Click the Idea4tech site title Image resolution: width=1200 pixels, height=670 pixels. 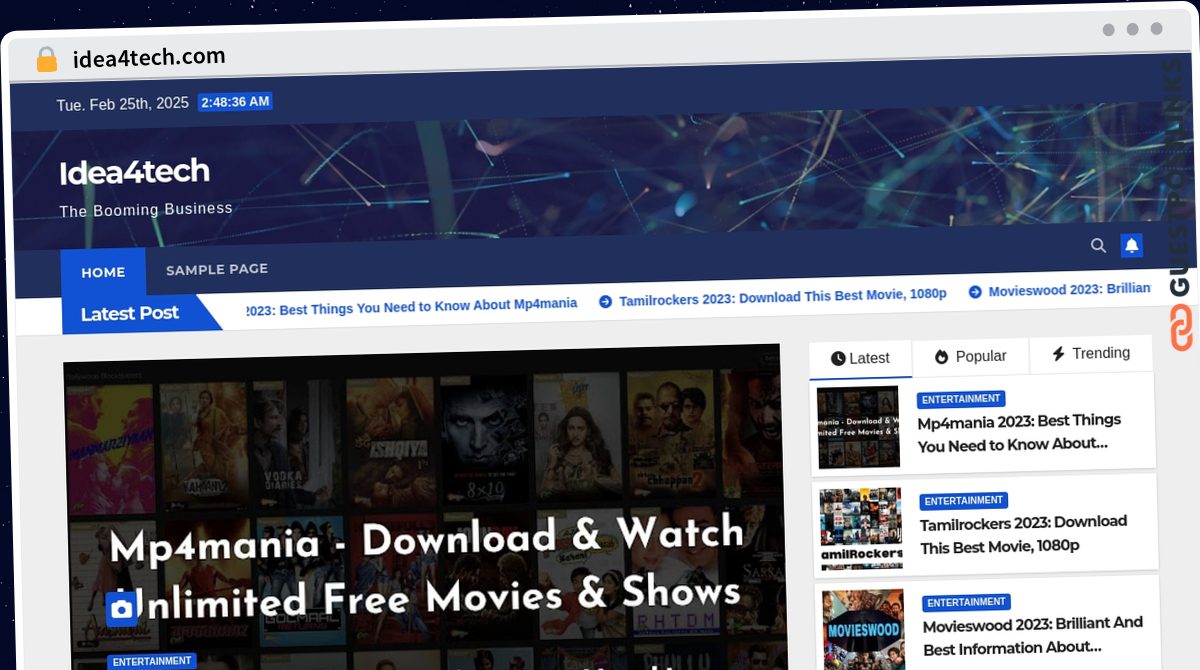coord(134,172)
